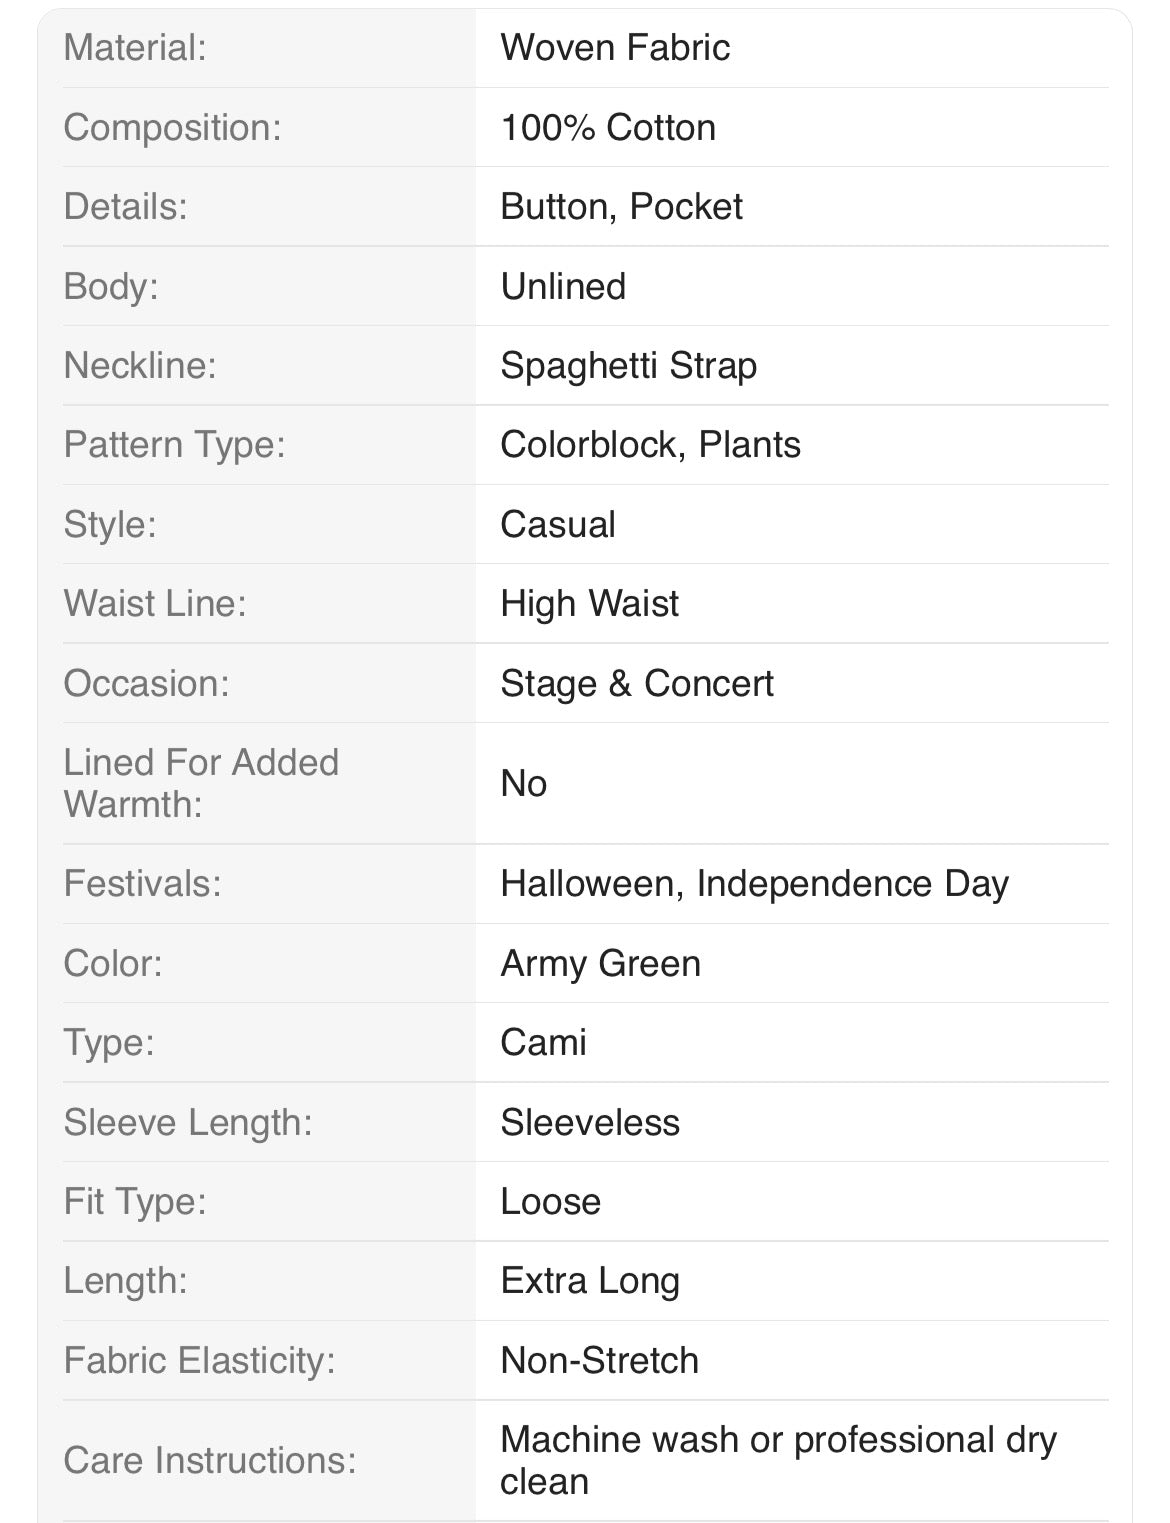Tap the "Machine wash or professional dry clean" text
This screenshot has height=1523, width=1170.
[778, 1460]
